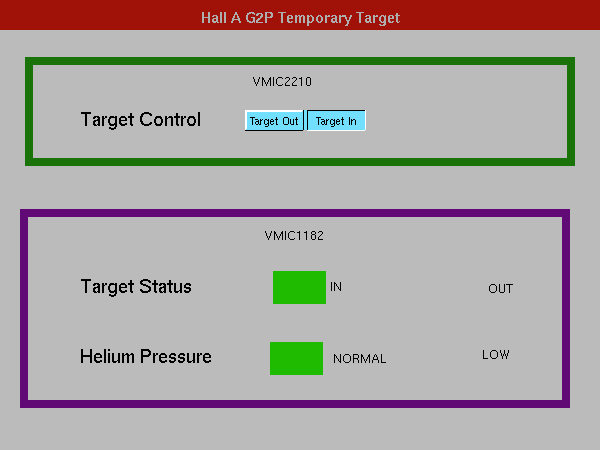Click the purple VMIC1182 panel border
The image size is (600, 450).
pyautogui.click(x=295, y=213)
